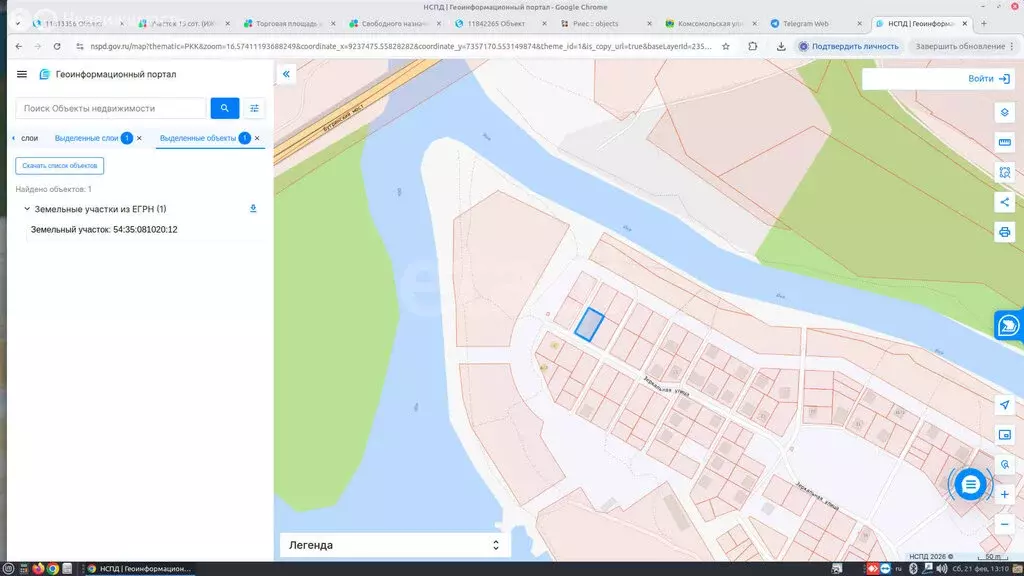
Task: Open the hamburger menu of the portal
Action: (x=21, y=73)
